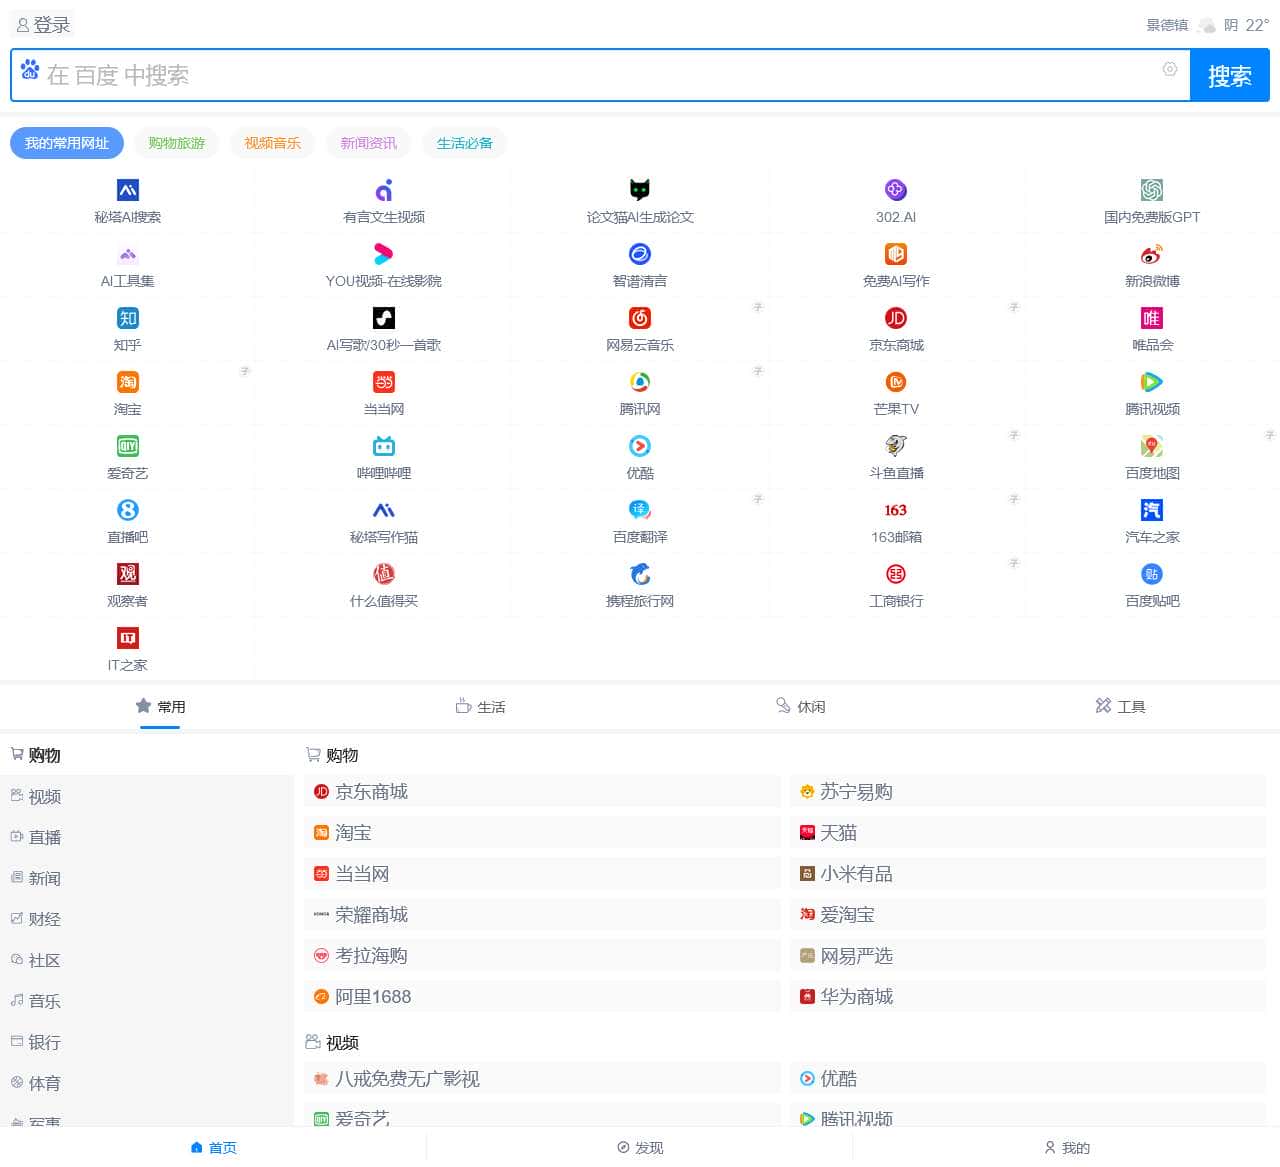1280x1167 pixels.
Task: Open the 网易云音乐 icon
Action: point(640,318)
